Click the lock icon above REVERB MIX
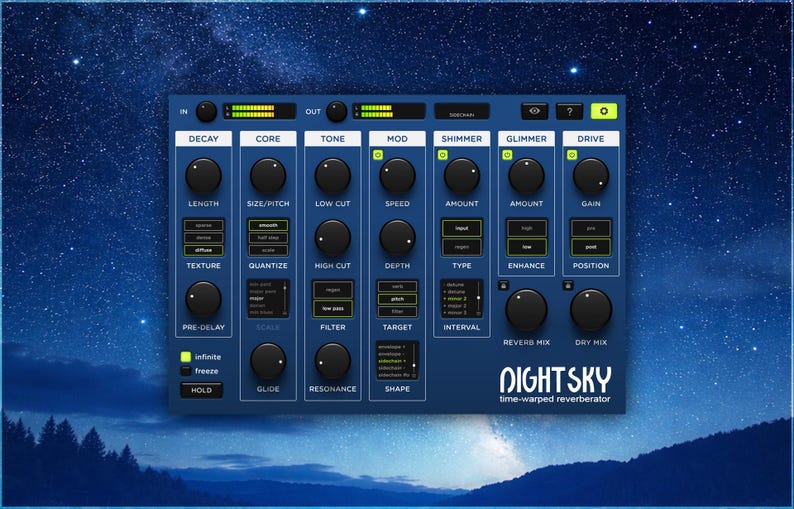 503,285
